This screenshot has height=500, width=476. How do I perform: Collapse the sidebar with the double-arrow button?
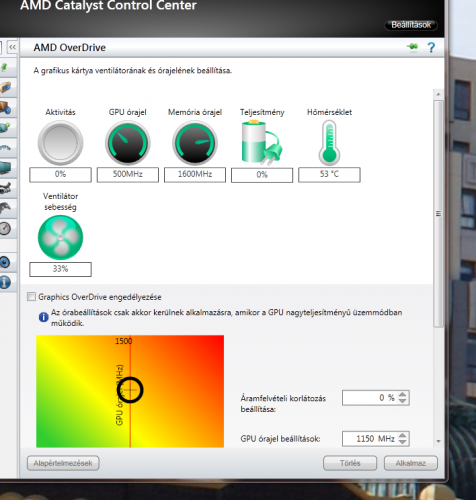[x=12, y=47]
